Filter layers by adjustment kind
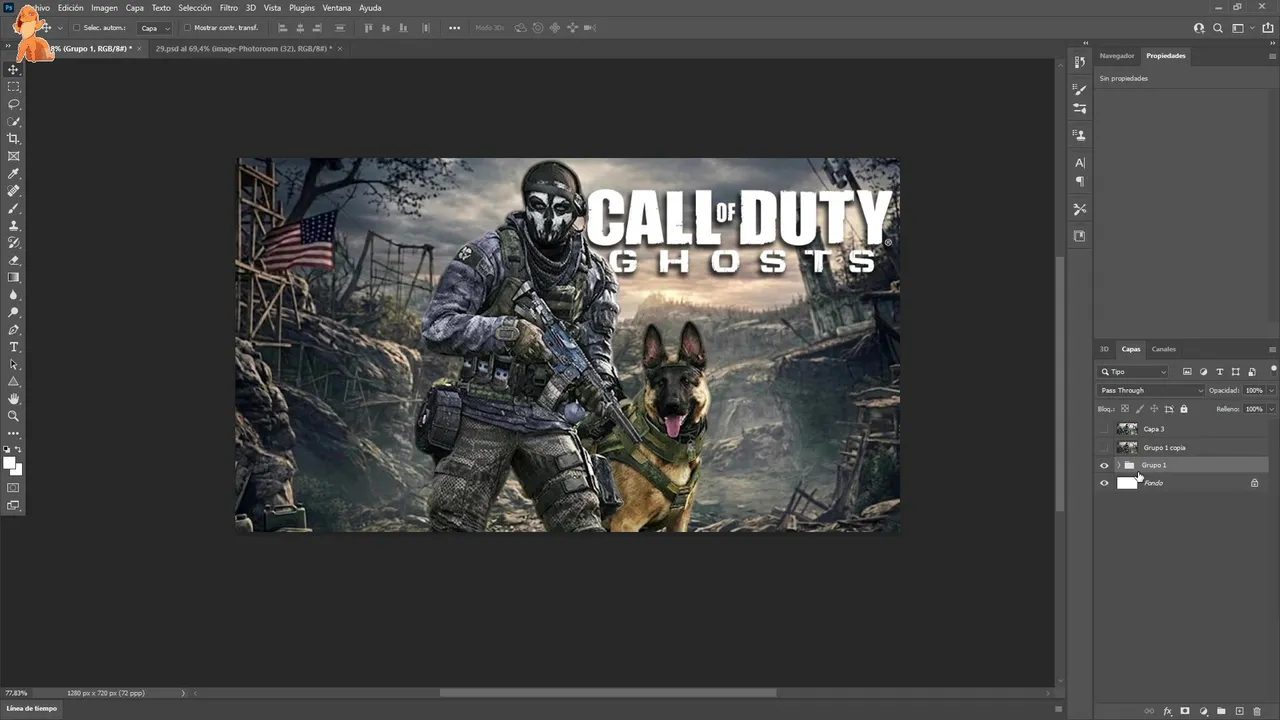Image resolution: width=1280 pixels, height=720 pixels. point(1203,372)
